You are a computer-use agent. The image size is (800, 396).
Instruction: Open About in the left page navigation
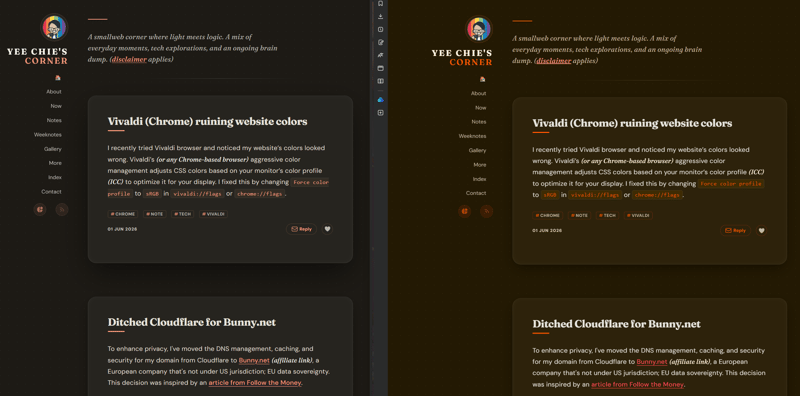coord(54,92)
